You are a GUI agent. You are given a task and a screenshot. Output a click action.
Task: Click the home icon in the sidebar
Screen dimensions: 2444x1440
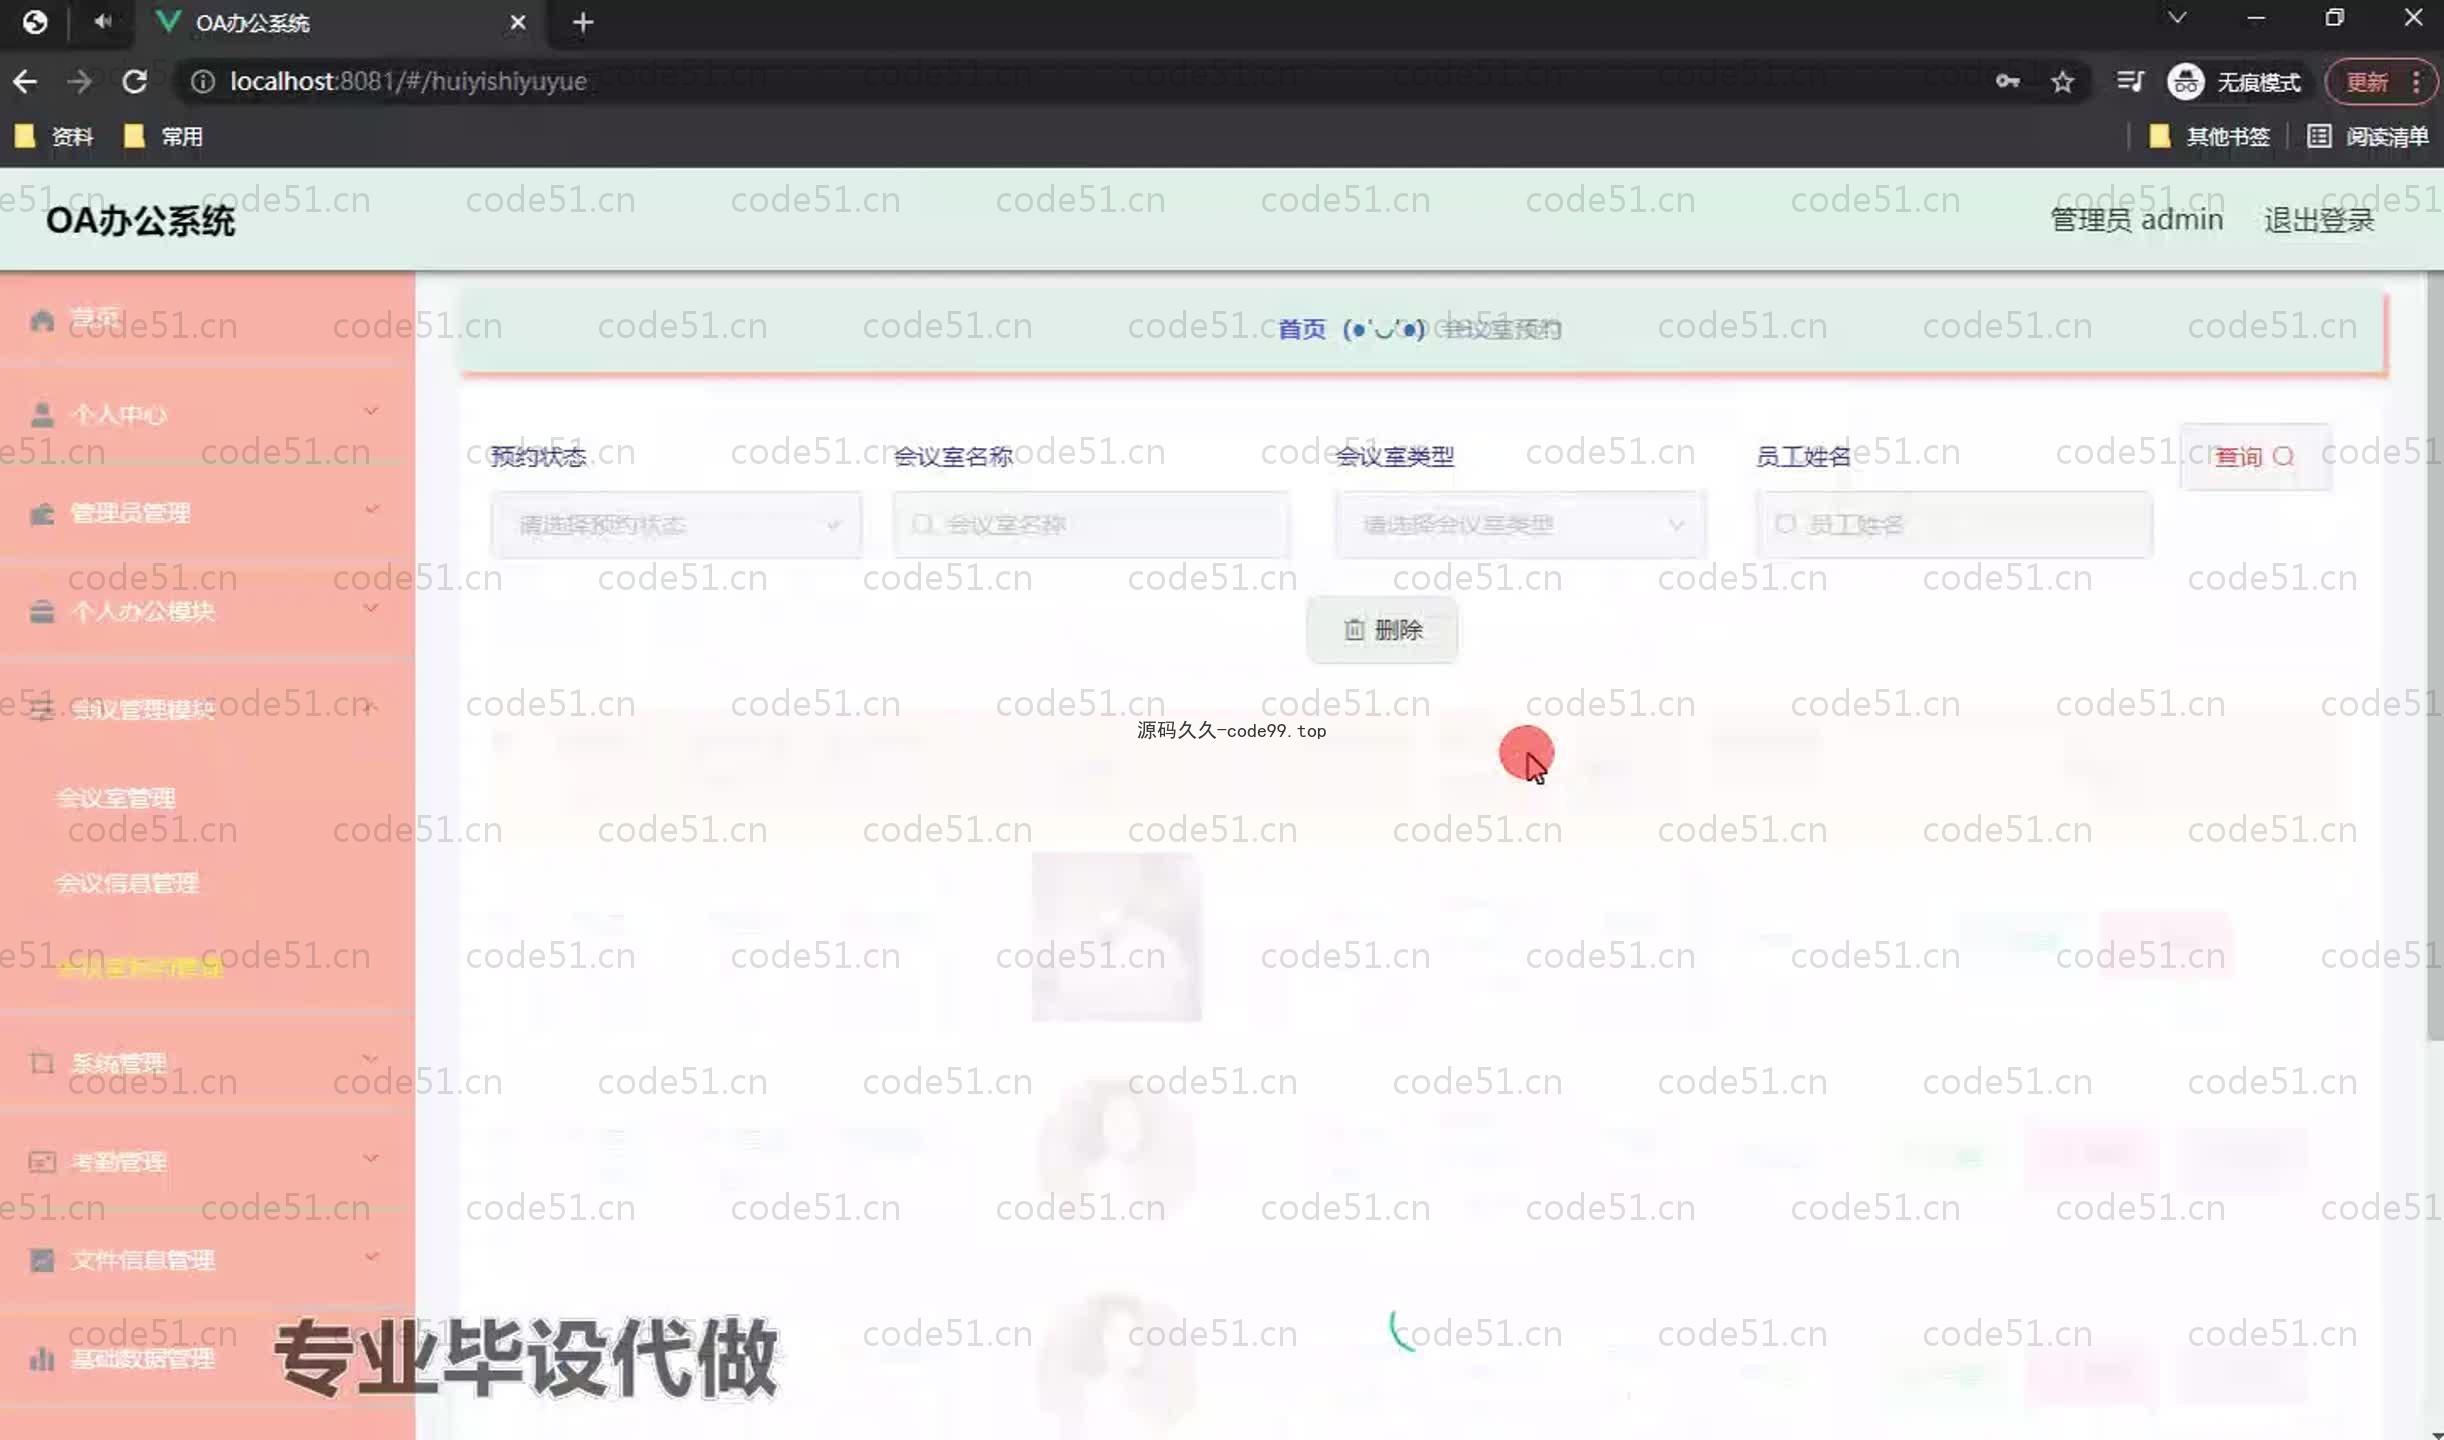(x=42, y=320)
